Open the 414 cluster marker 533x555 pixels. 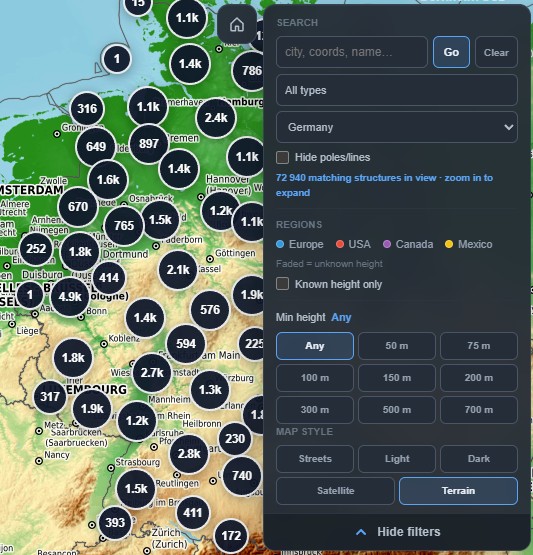(x=109, y=278)
